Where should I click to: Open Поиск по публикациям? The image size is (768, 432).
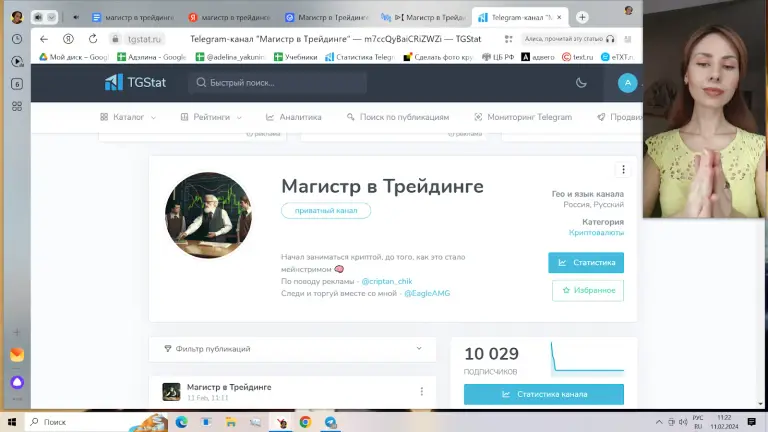click(398, 117)
